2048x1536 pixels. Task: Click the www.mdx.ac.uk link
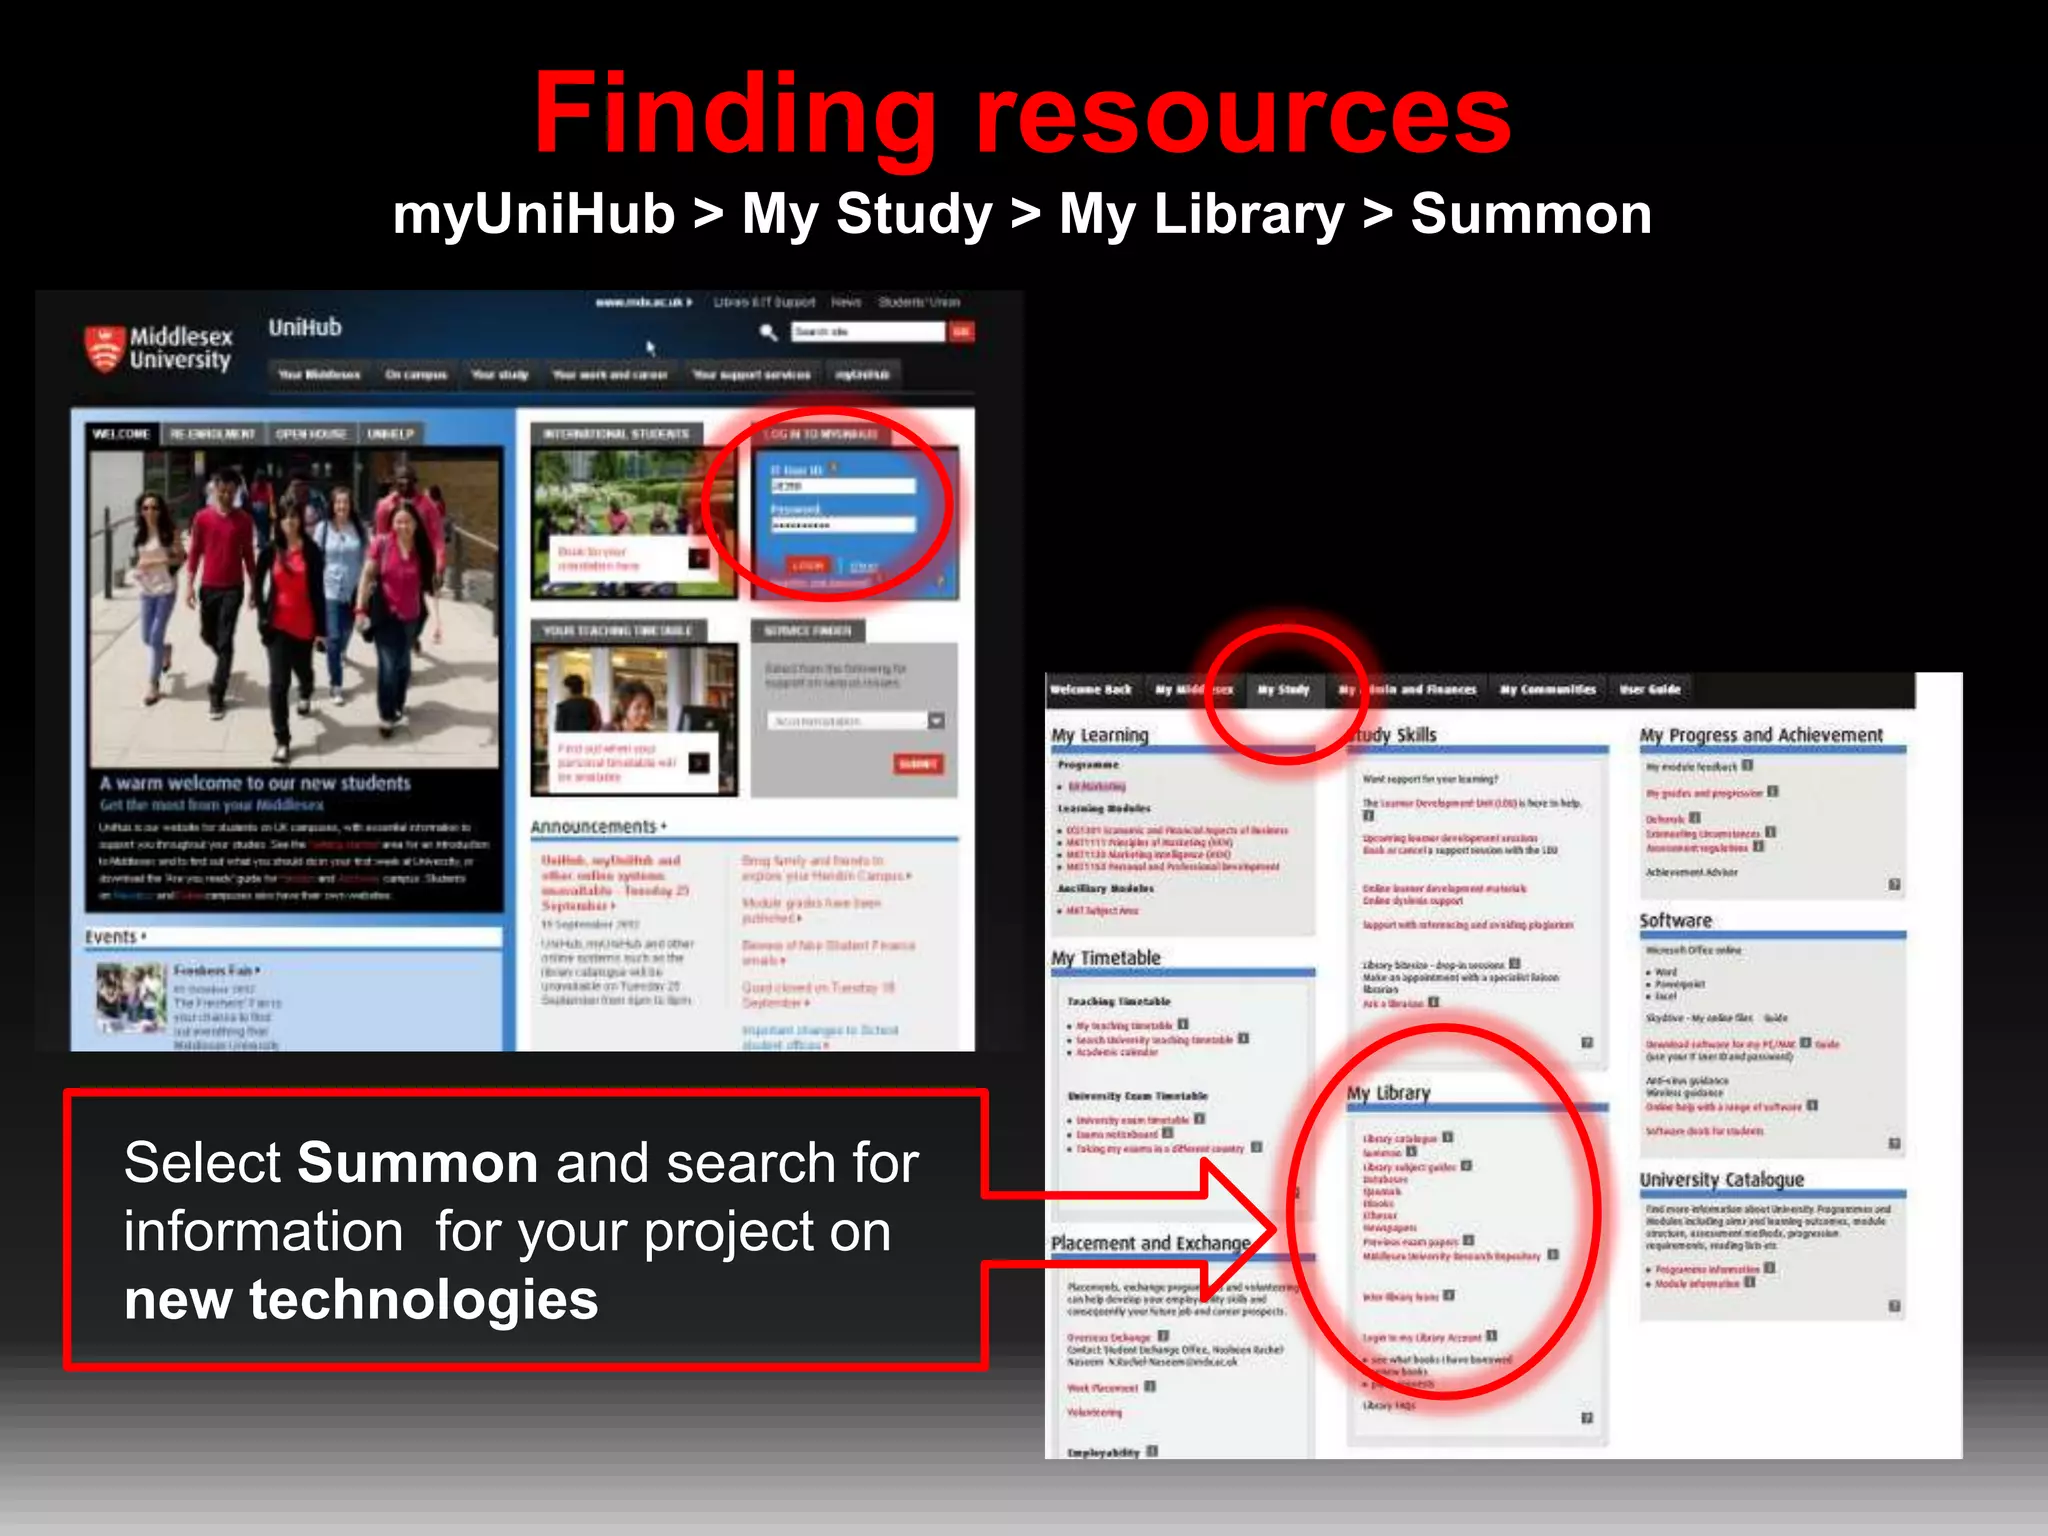(x=643, y=301)
